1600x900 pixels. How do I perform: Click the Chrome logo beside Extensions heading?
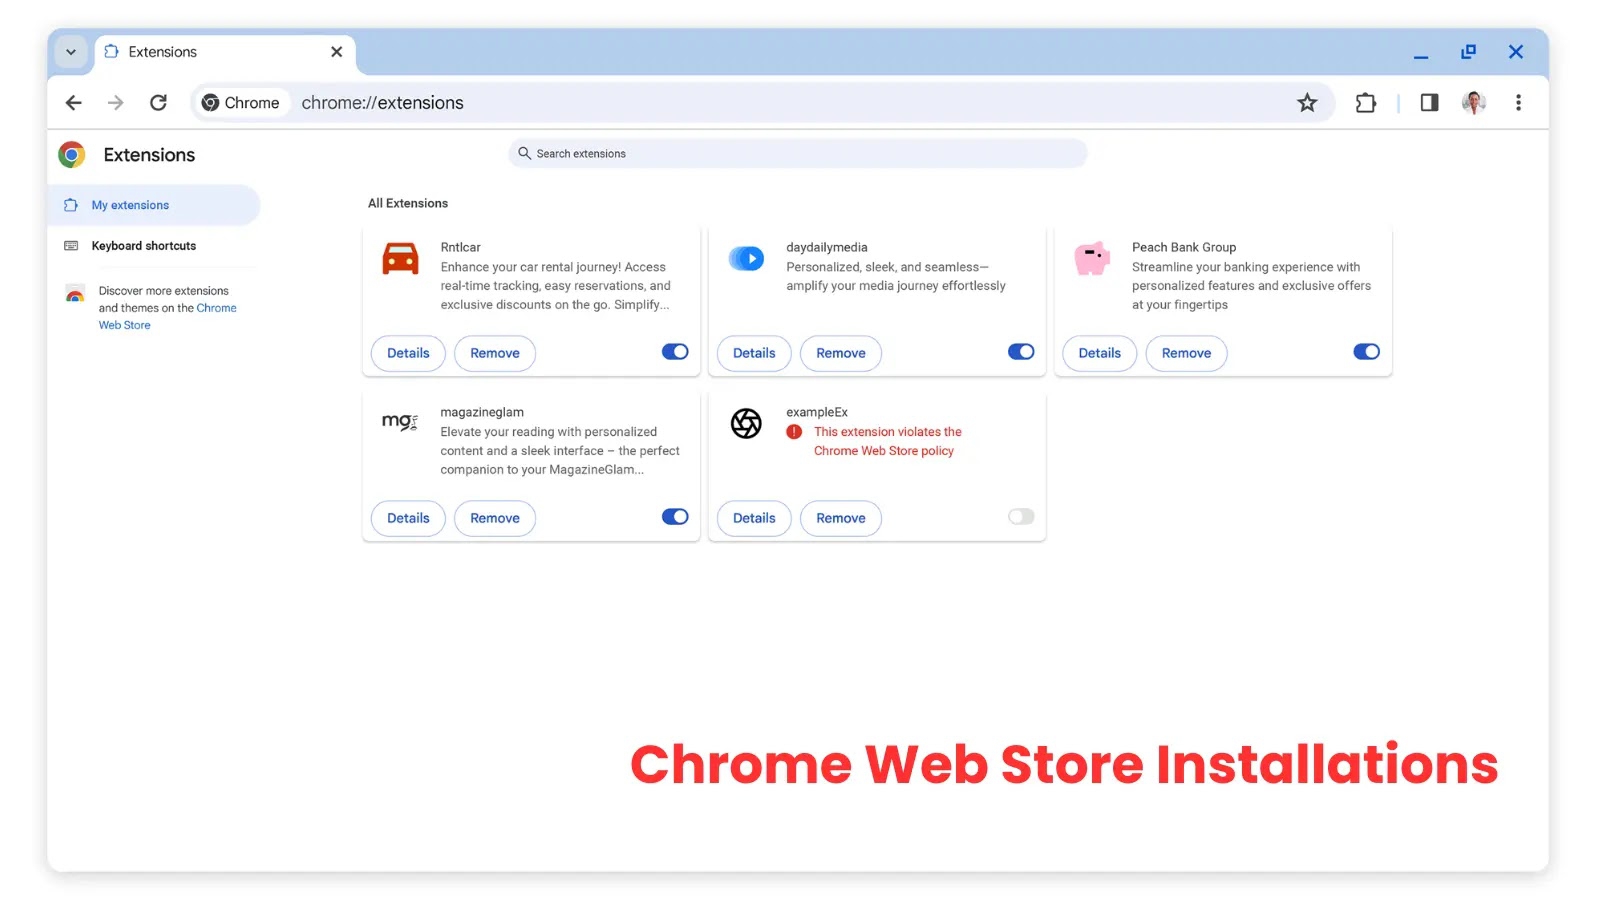coord(72,155)
